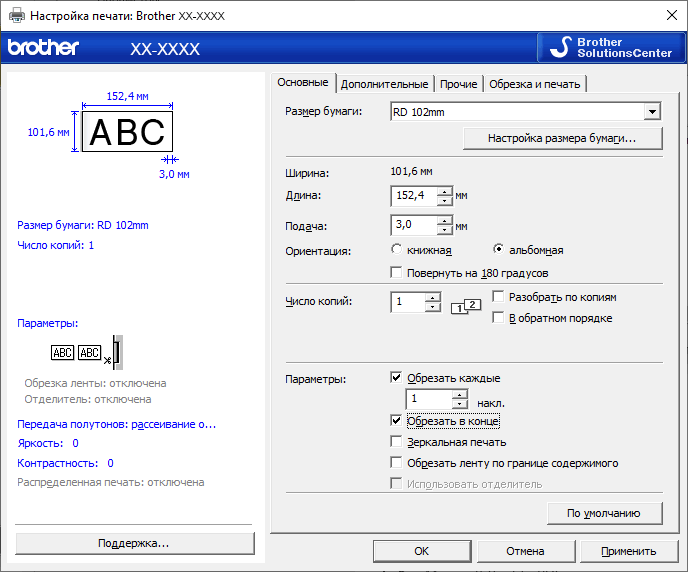Click the brother logo in header
This screenshot has width=688, height=572.
point(43,48)
